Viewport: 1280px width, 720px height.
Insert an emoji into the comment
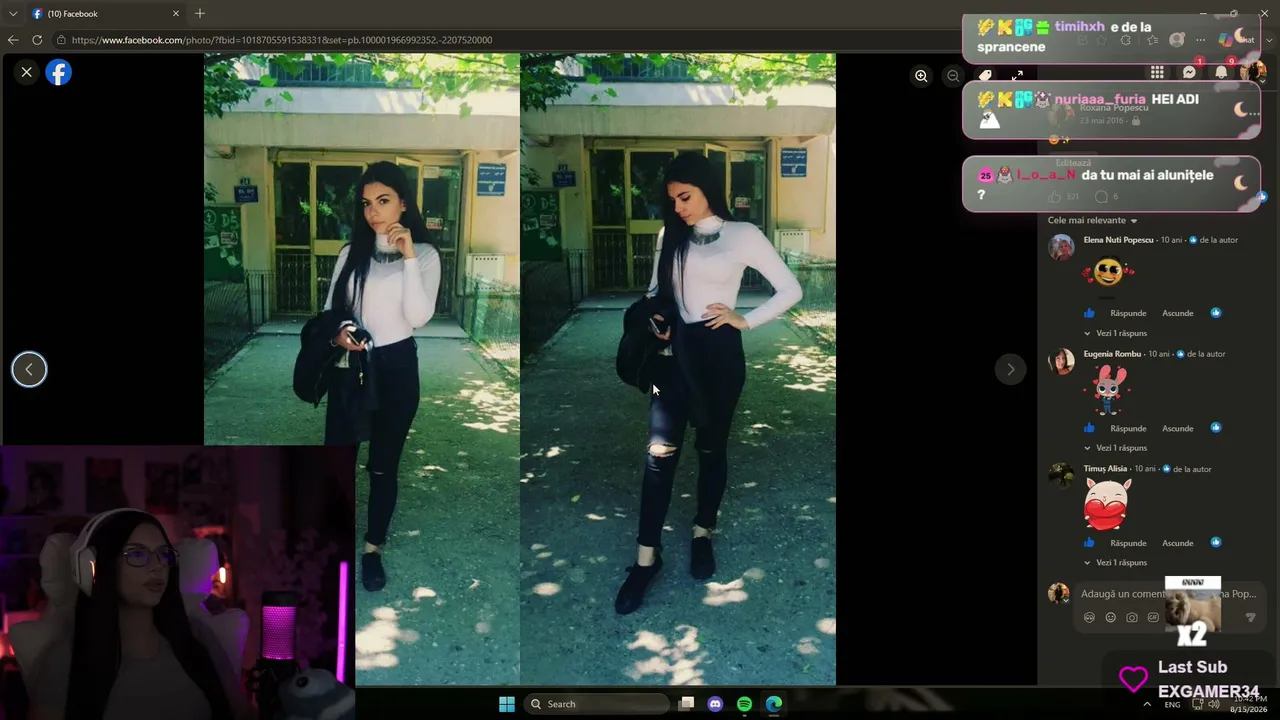(x=1110, y=618)
